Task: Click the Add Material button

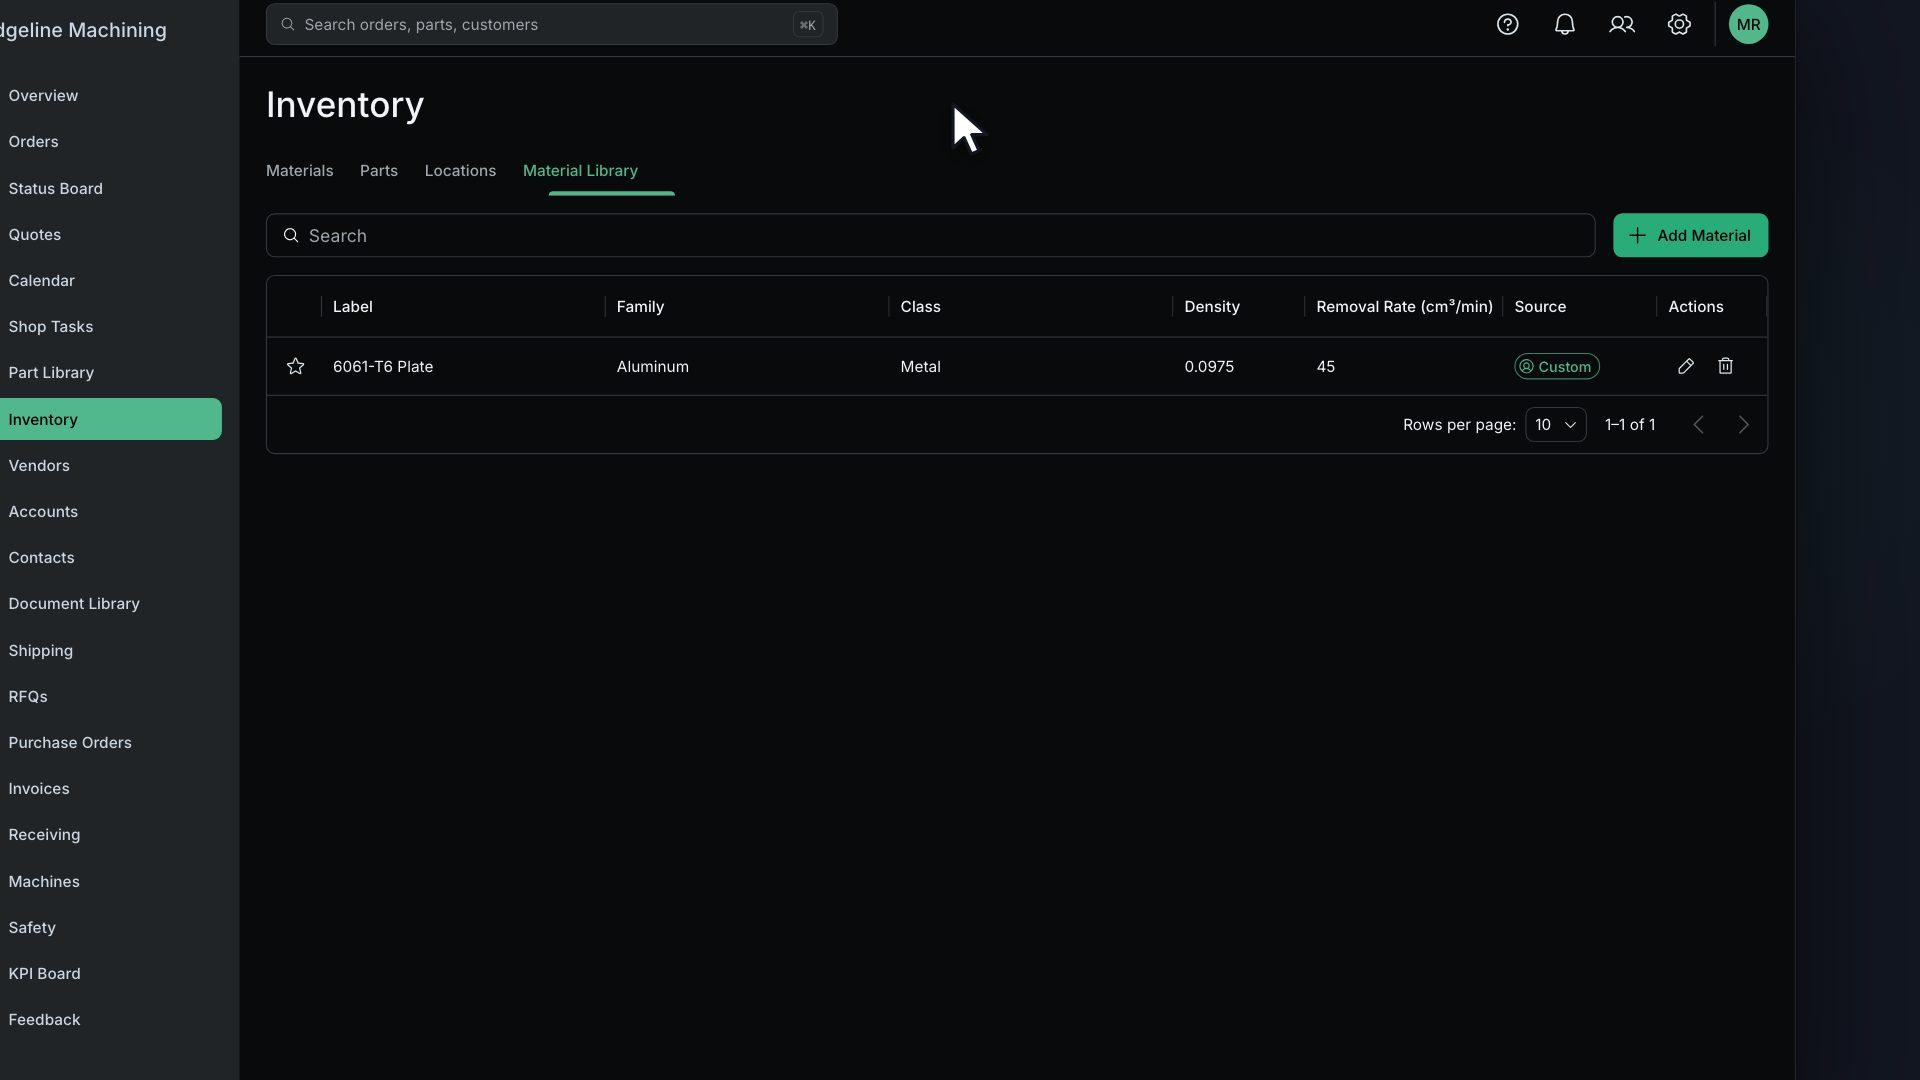Action: [x=1690, y=236]
